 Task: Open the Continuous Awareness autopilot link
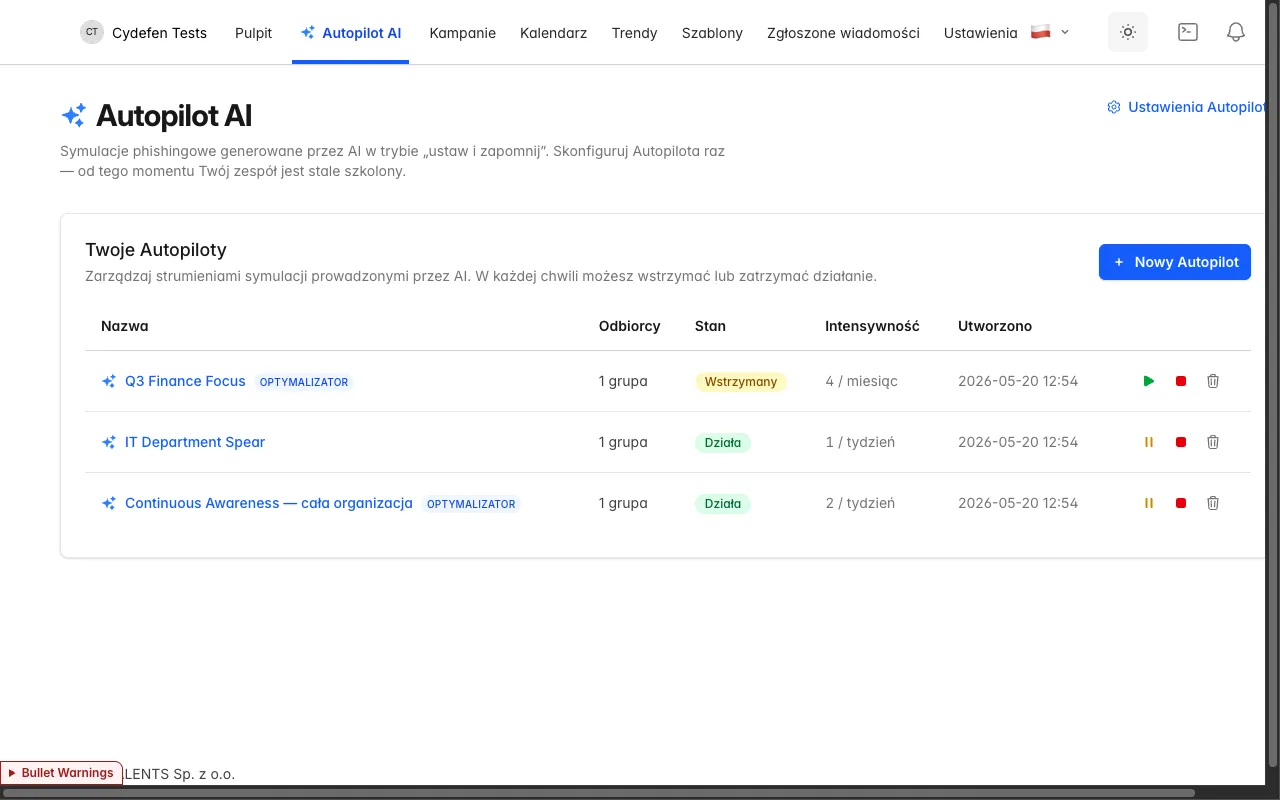(269, 503)
